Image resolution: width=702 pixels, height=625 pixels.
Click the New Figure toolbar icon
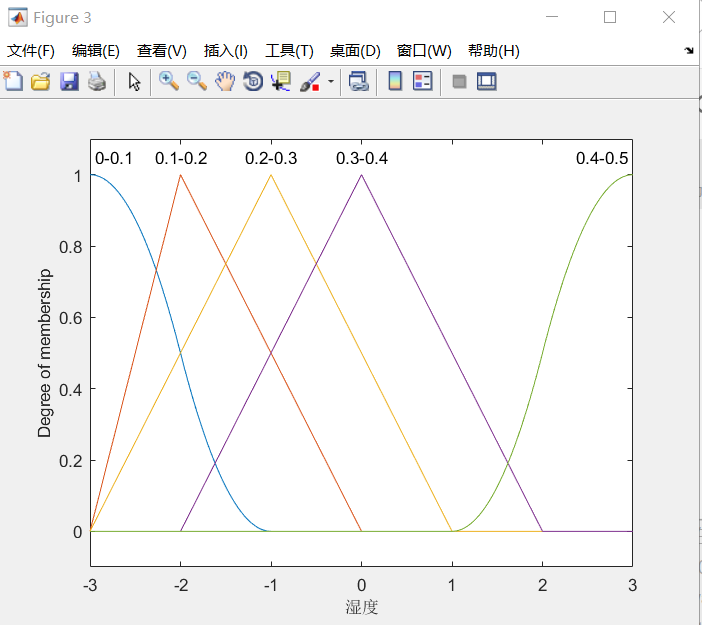[13, 81]
